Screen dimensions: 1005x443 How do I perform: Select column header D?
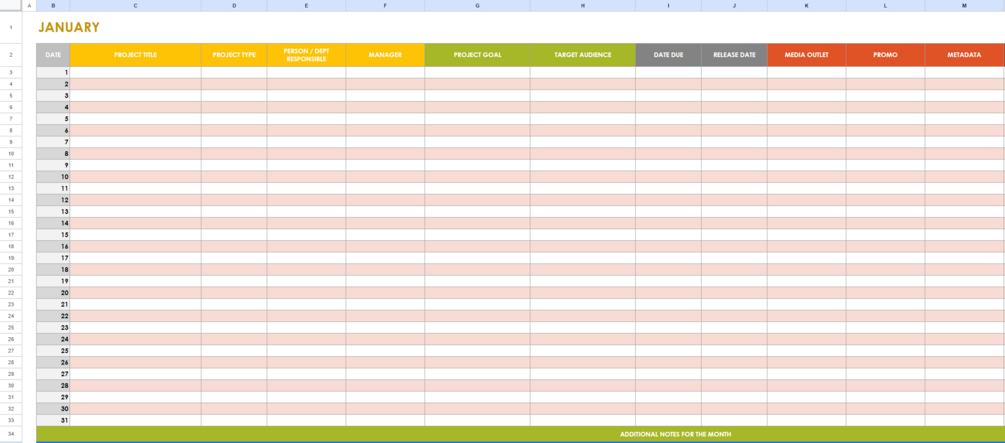tap(234, 6)
